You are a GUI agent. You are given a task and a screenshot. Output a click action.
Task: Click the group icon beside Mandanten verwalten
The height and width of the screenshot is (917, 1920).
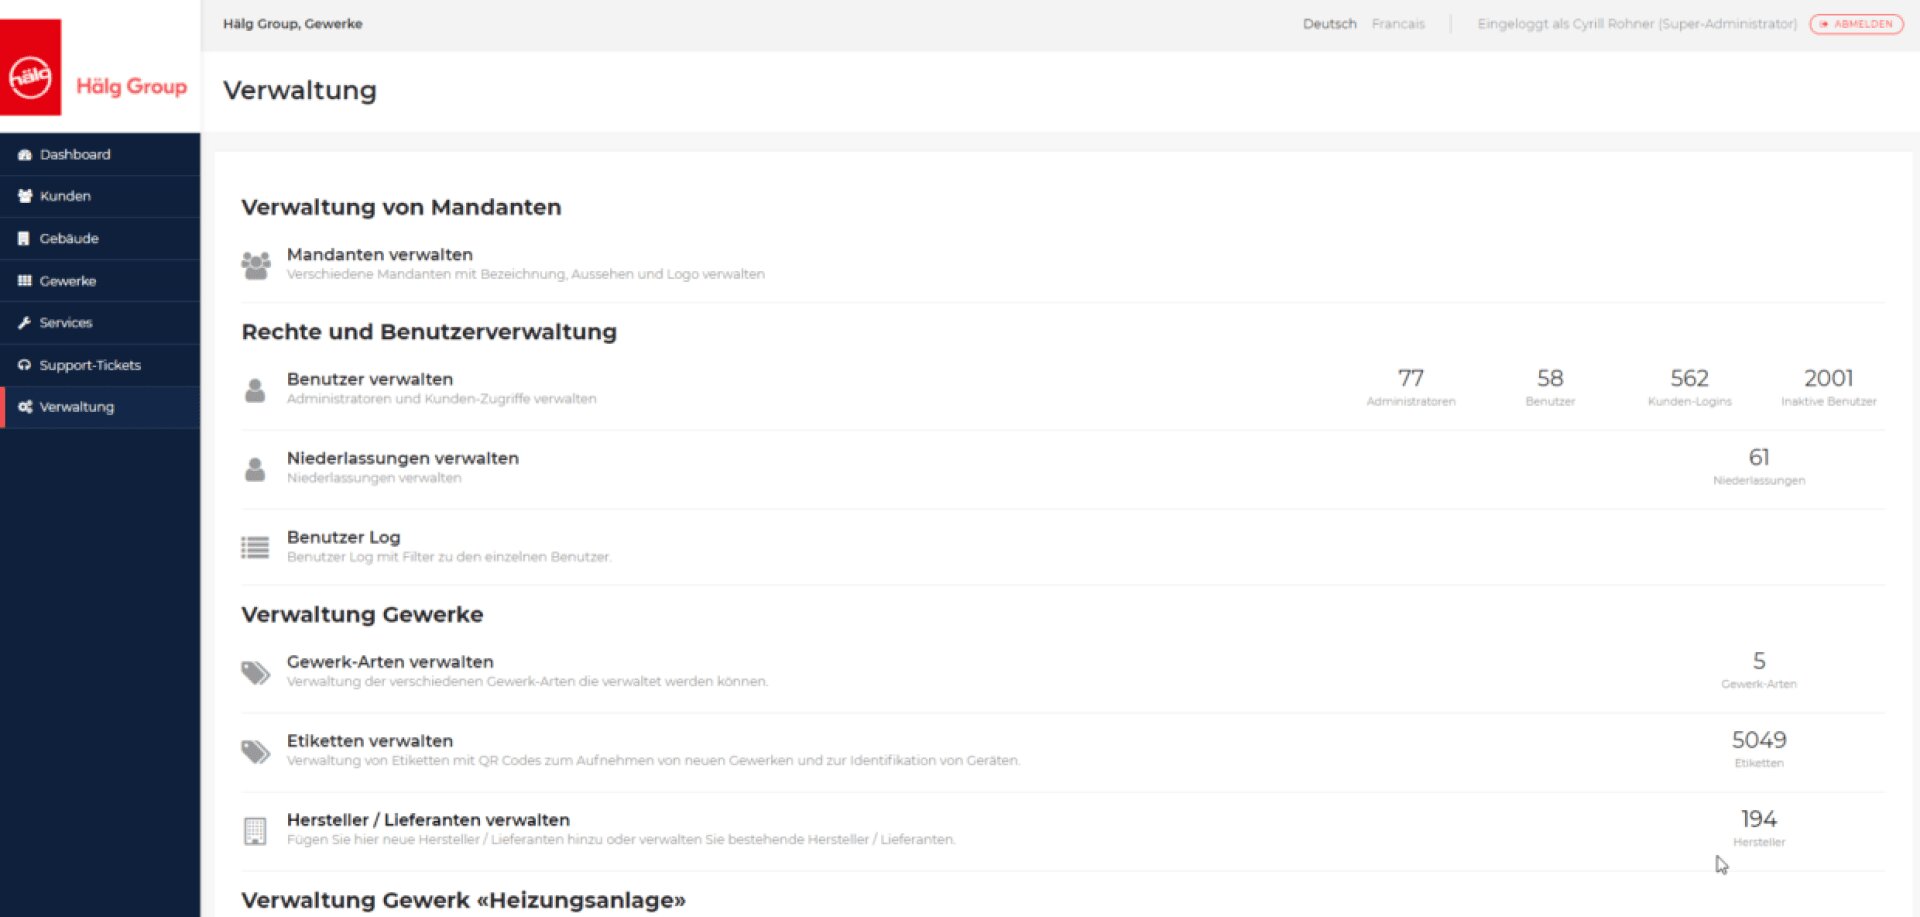click(256, 265)
